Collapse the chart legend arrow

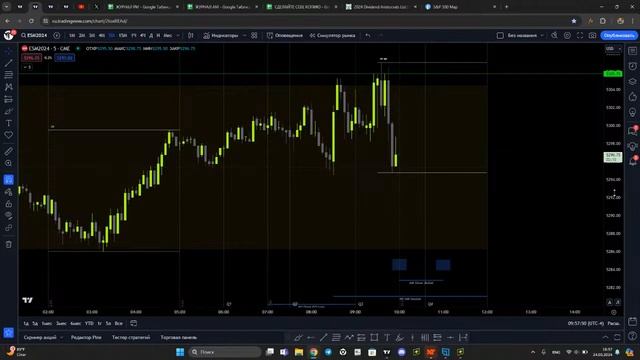(x=27, y=67)
